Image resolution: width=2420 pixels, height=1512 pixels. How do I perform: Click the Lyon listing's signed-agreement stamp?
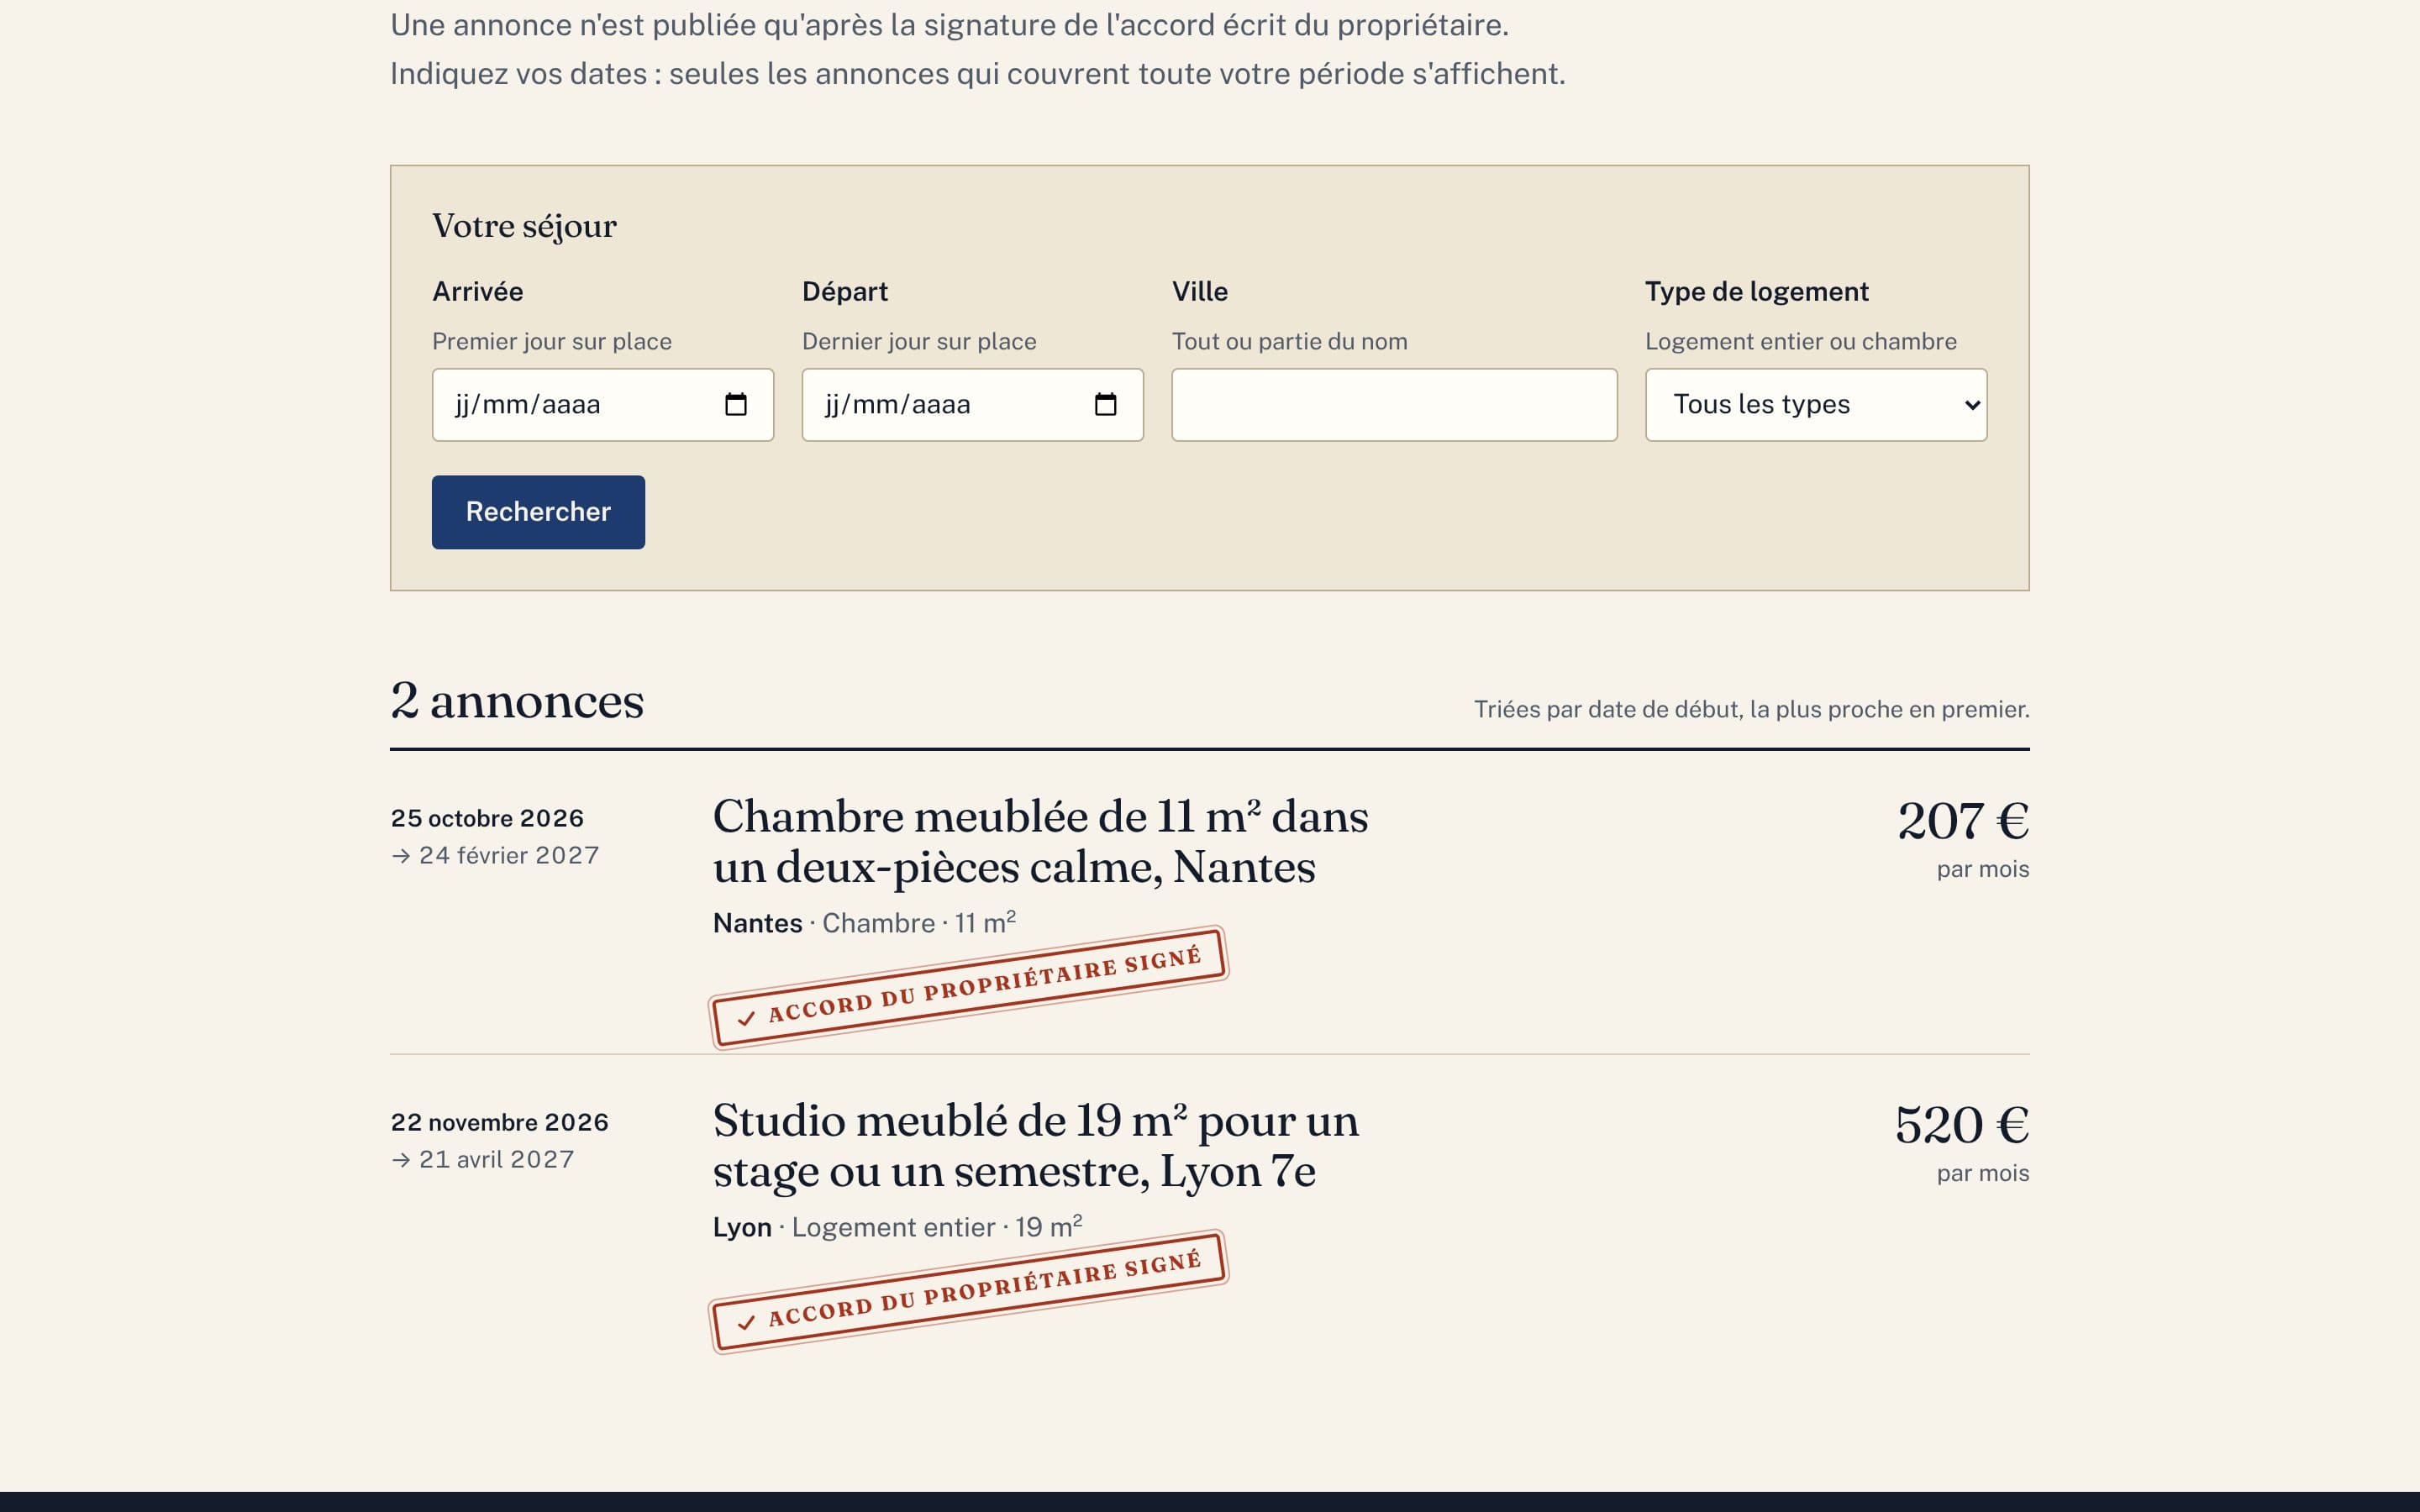968,1291
